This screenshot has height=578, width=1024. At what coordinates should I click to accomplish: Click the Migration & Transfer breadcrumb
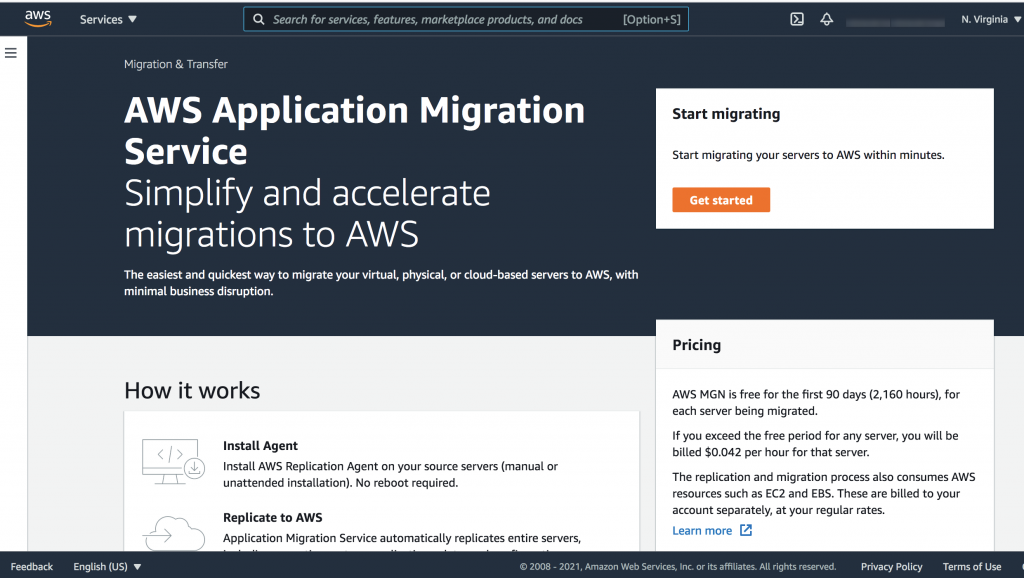pos(176,64)
